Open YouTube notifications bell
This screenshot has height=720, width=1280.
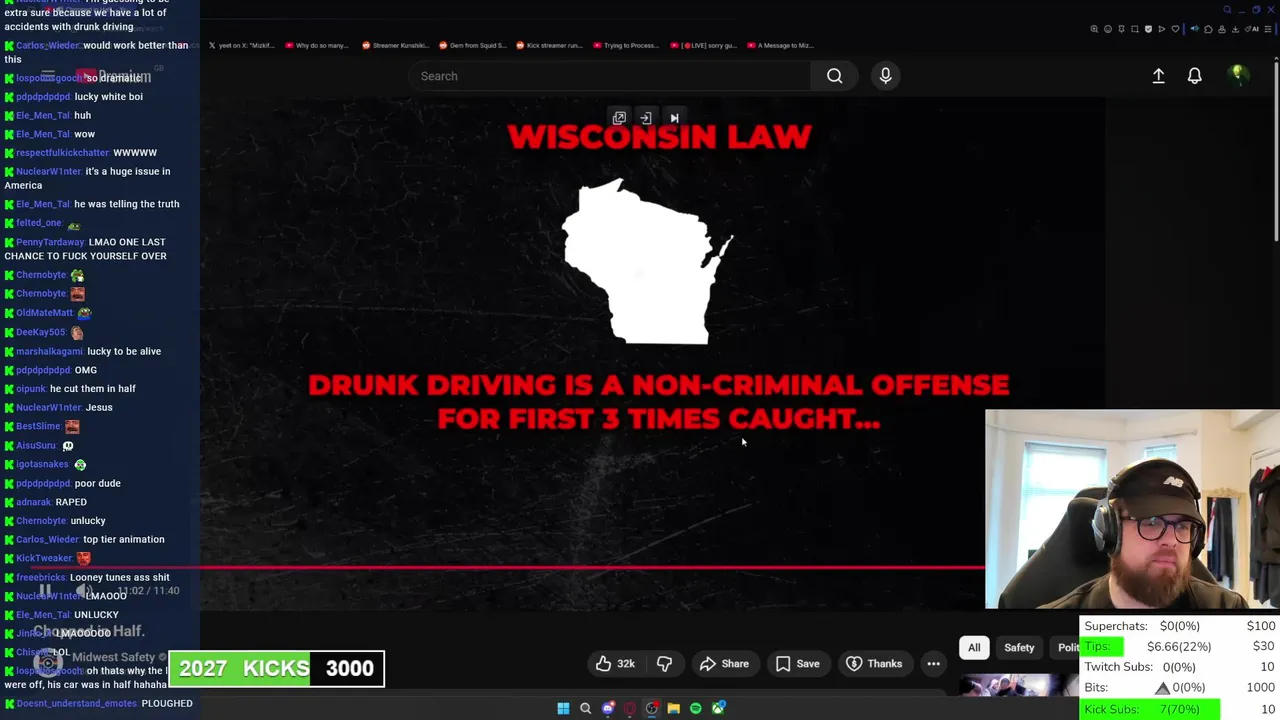[x=1194, y=76]
